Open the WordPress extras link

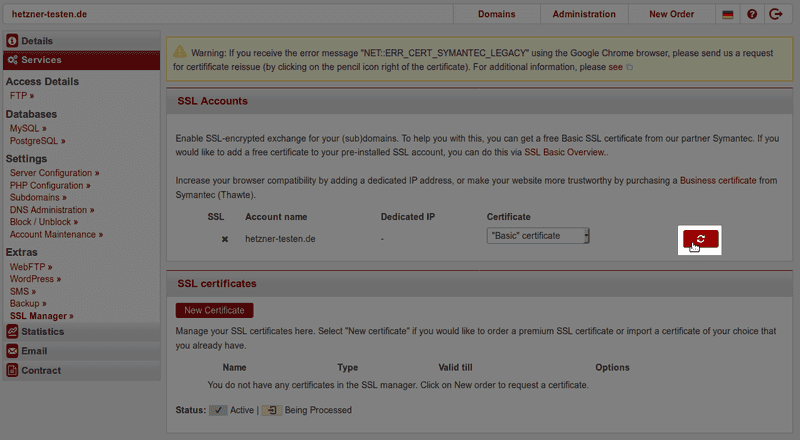35,279
